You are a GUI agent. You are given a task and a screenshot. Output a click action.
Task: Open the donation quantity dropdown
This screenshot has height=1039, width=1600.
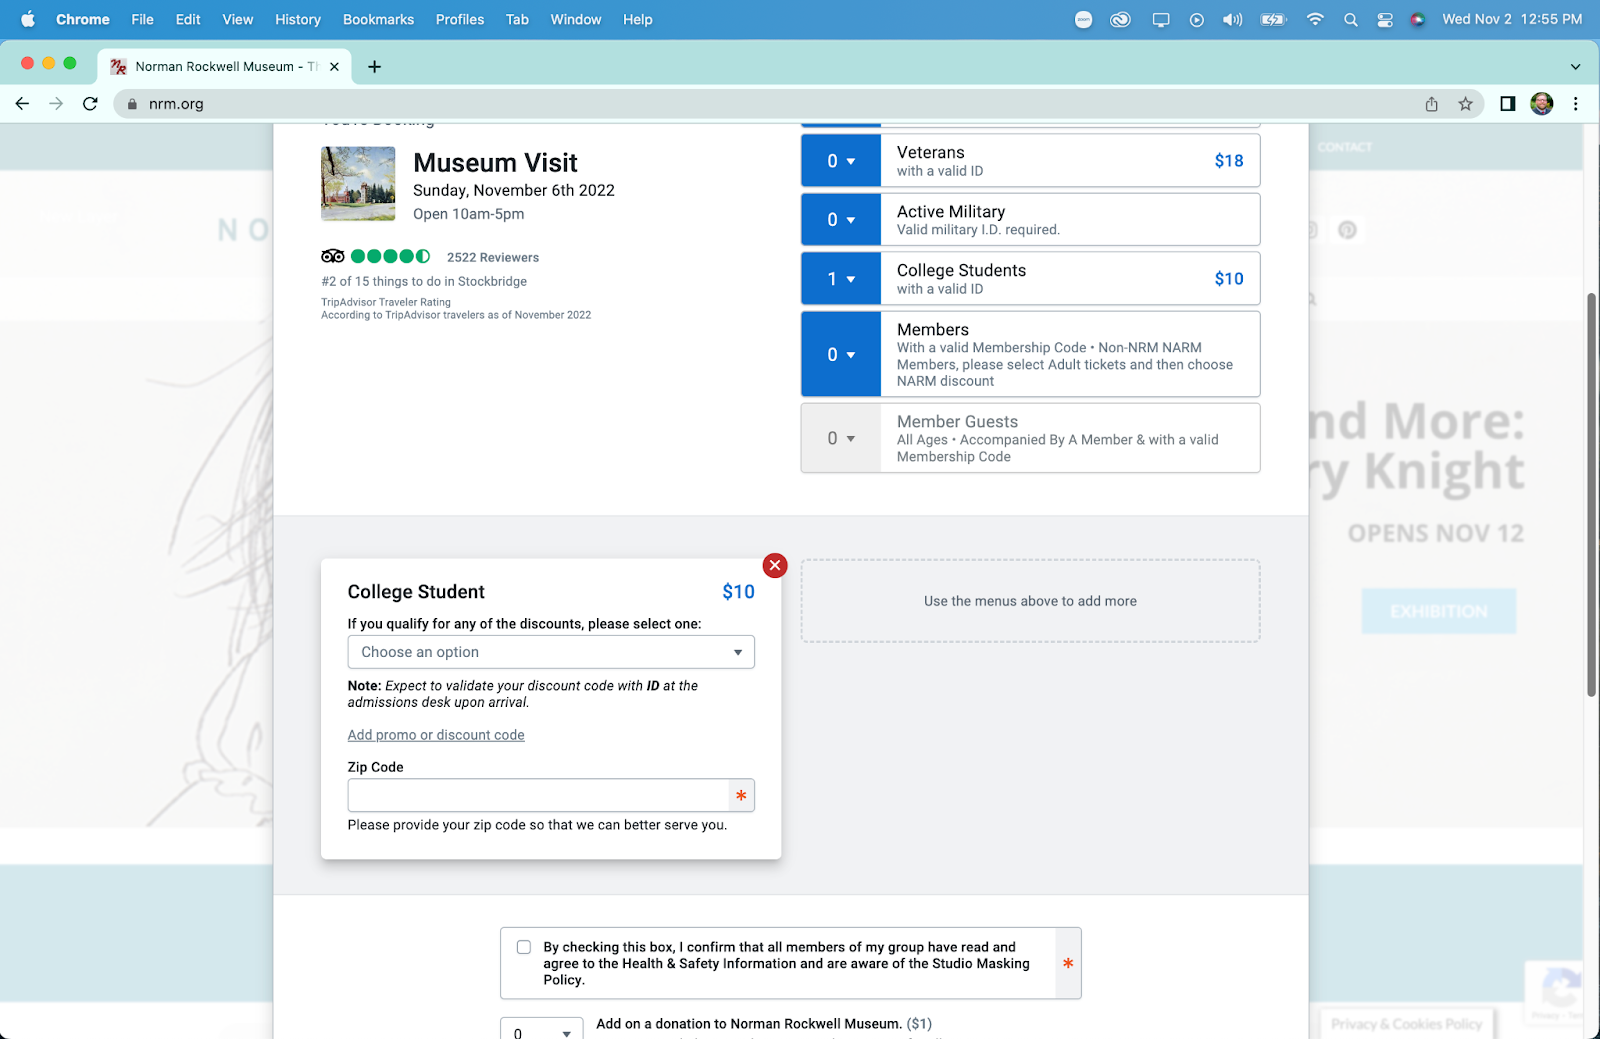click(x=541, y=1030)
